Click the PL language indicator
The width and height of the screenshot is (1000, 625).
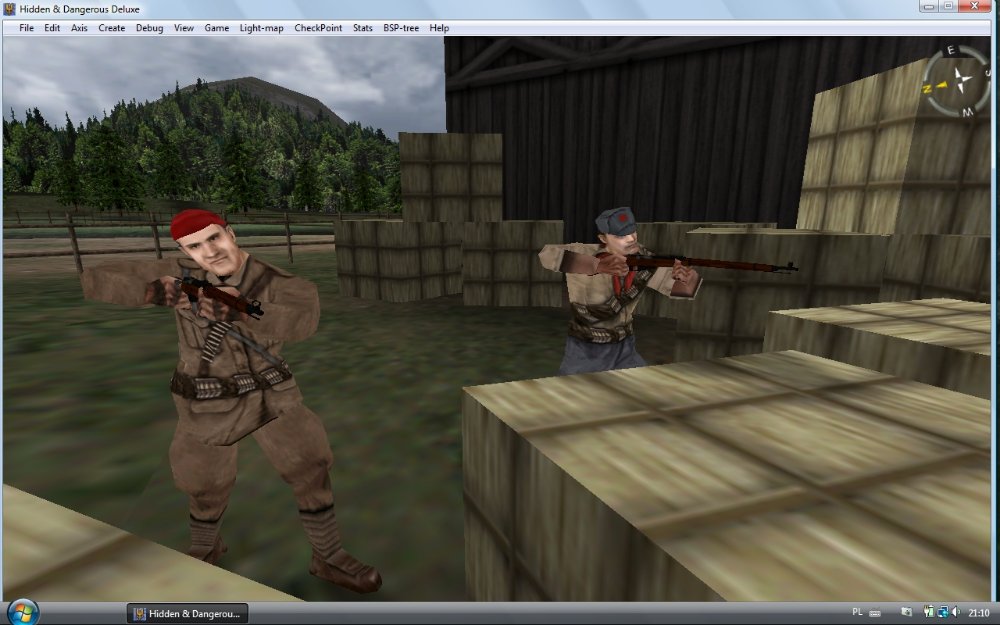[x=857, y=612]
